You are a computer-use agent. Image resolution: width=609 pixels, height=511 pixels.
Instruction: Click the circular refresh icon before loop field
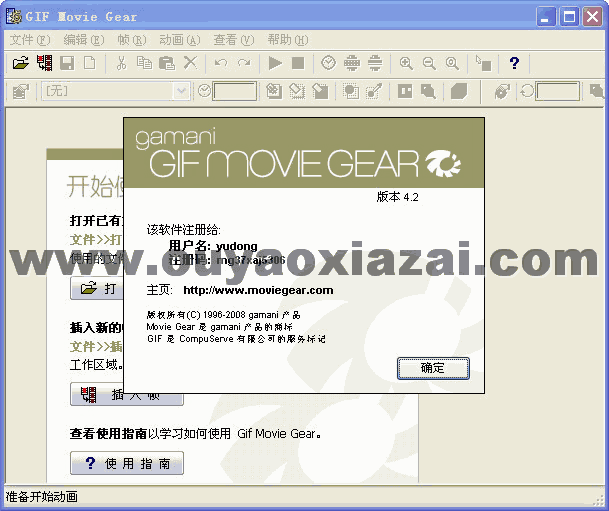527,92
